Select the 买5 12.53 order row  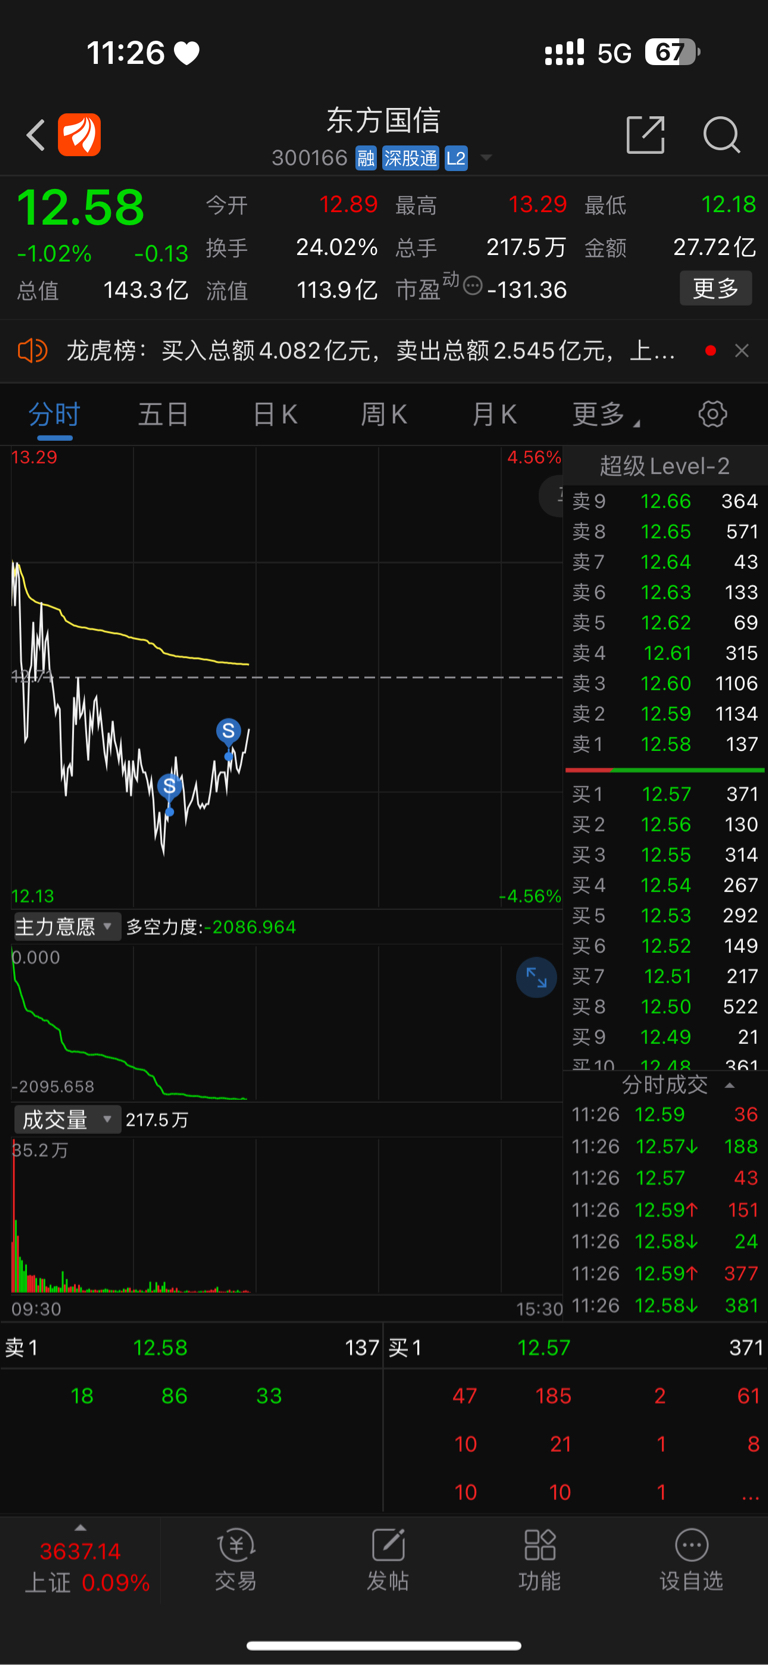(x=665, y=915)
